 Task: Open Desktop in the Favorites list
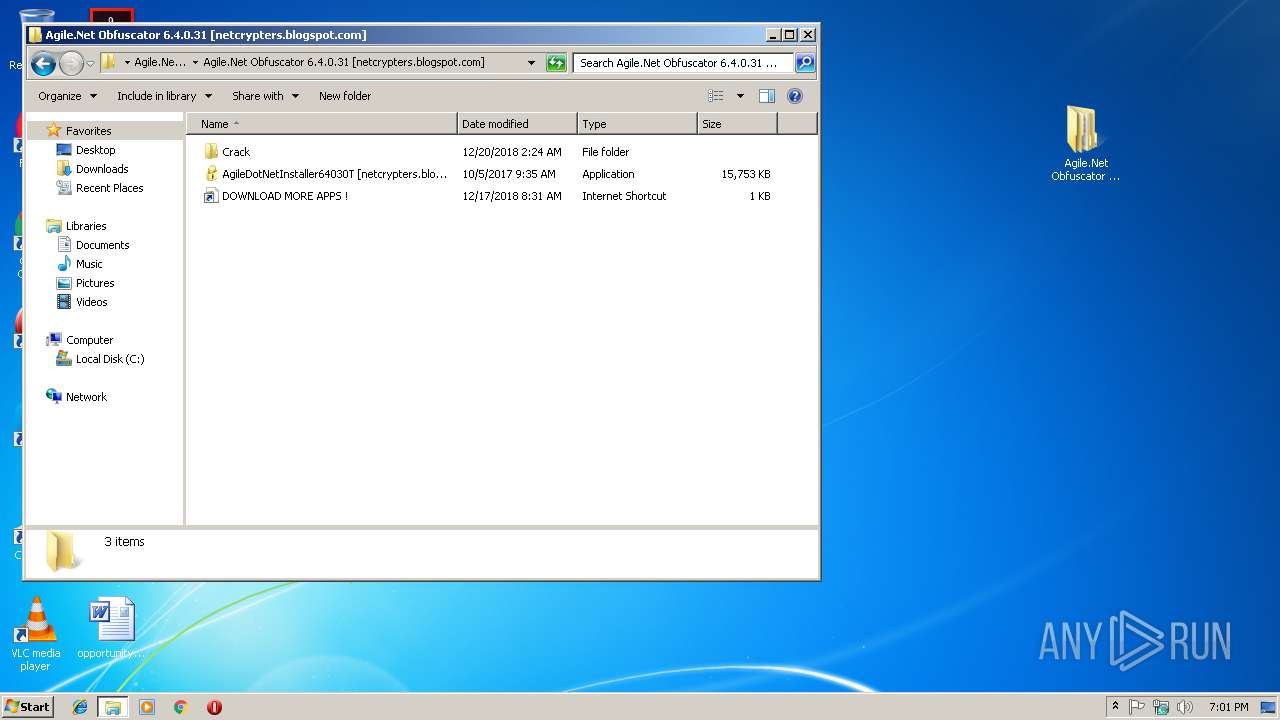click(x=95, y=150)
